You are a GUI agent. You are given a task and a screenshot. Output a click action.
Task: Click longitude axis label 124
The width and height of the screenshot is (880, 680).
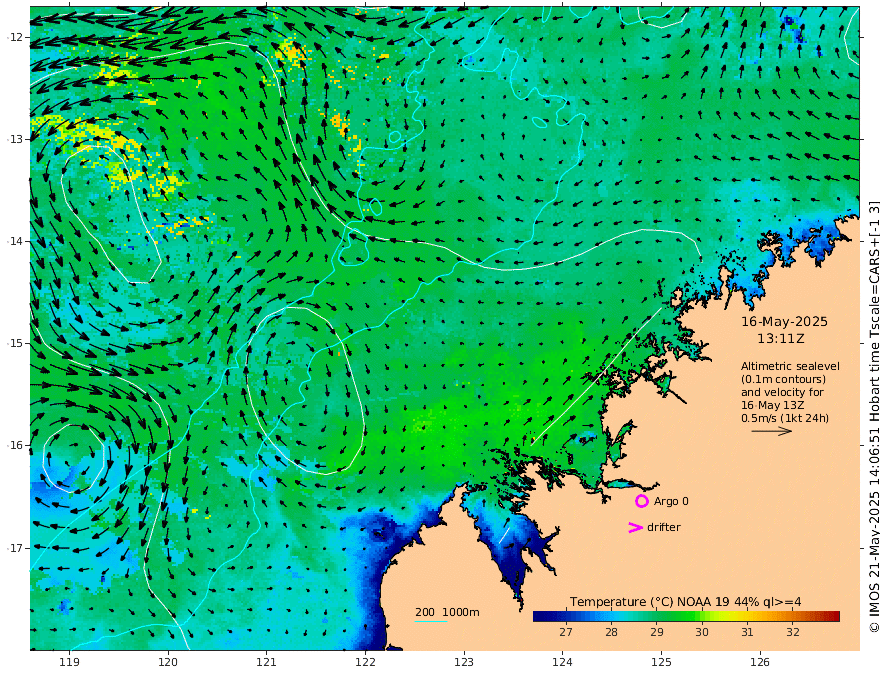[x=562, y=663]
